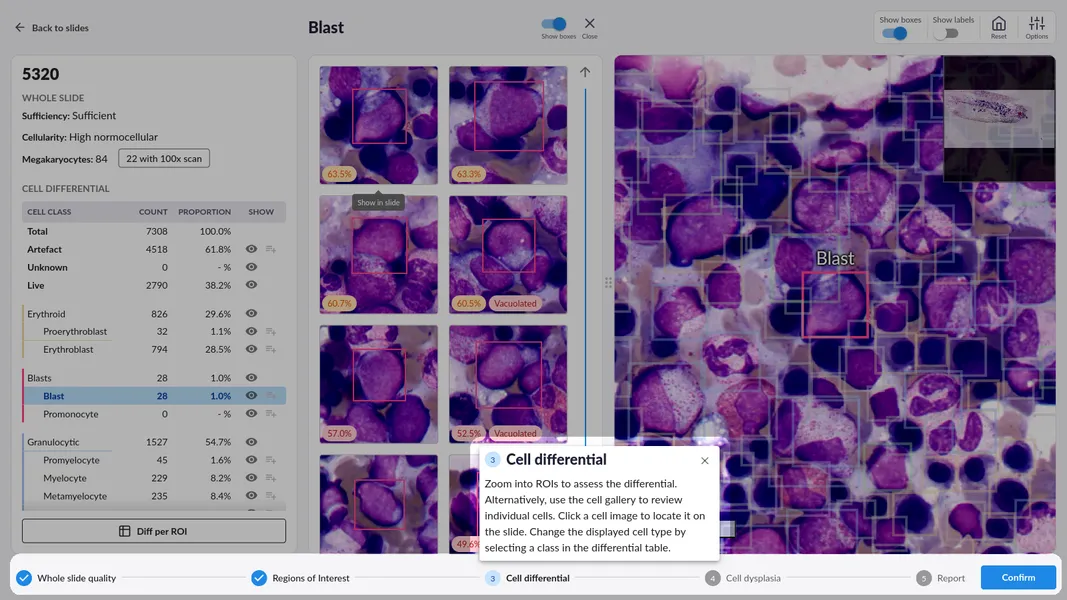1067x600 pixels.
Task: Click the add-to-list icon beside Erythroblast
Action: click(x=270, y=349)
